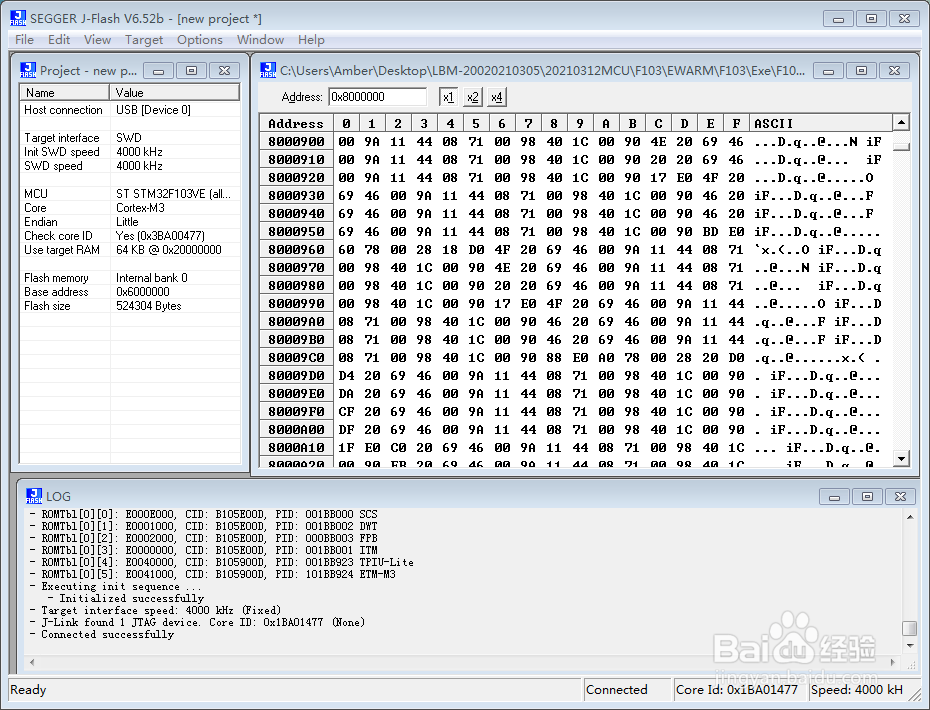Click LOG horizontal scroll left arrow

(32, 662)
